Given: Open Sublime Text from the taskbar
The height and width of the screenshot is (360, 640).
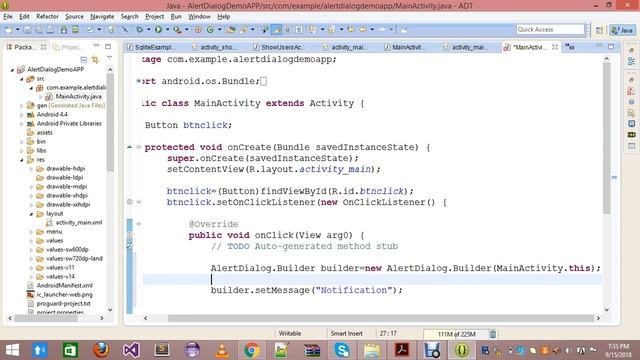Looking at the screenshot, I should (162, 350).
